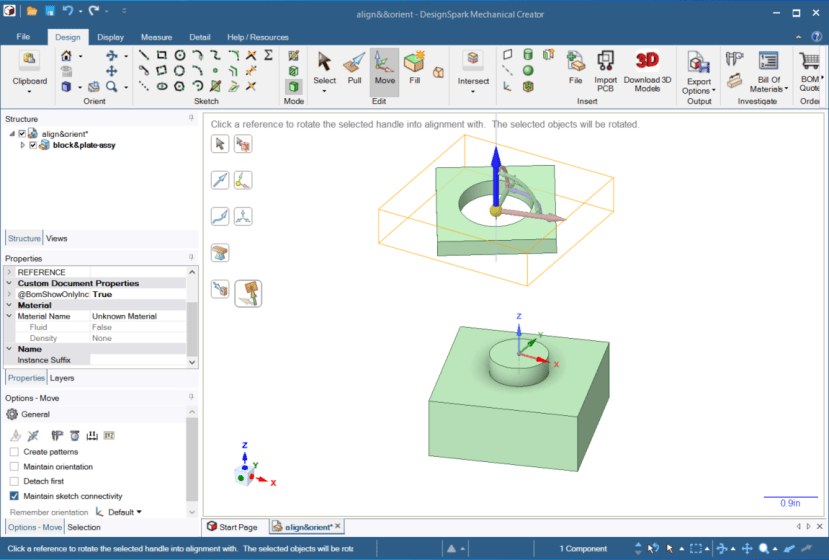Toggle visibility checkbox of block&plate-assy
This screenshot has width=829, height=560.
point(33,145)
